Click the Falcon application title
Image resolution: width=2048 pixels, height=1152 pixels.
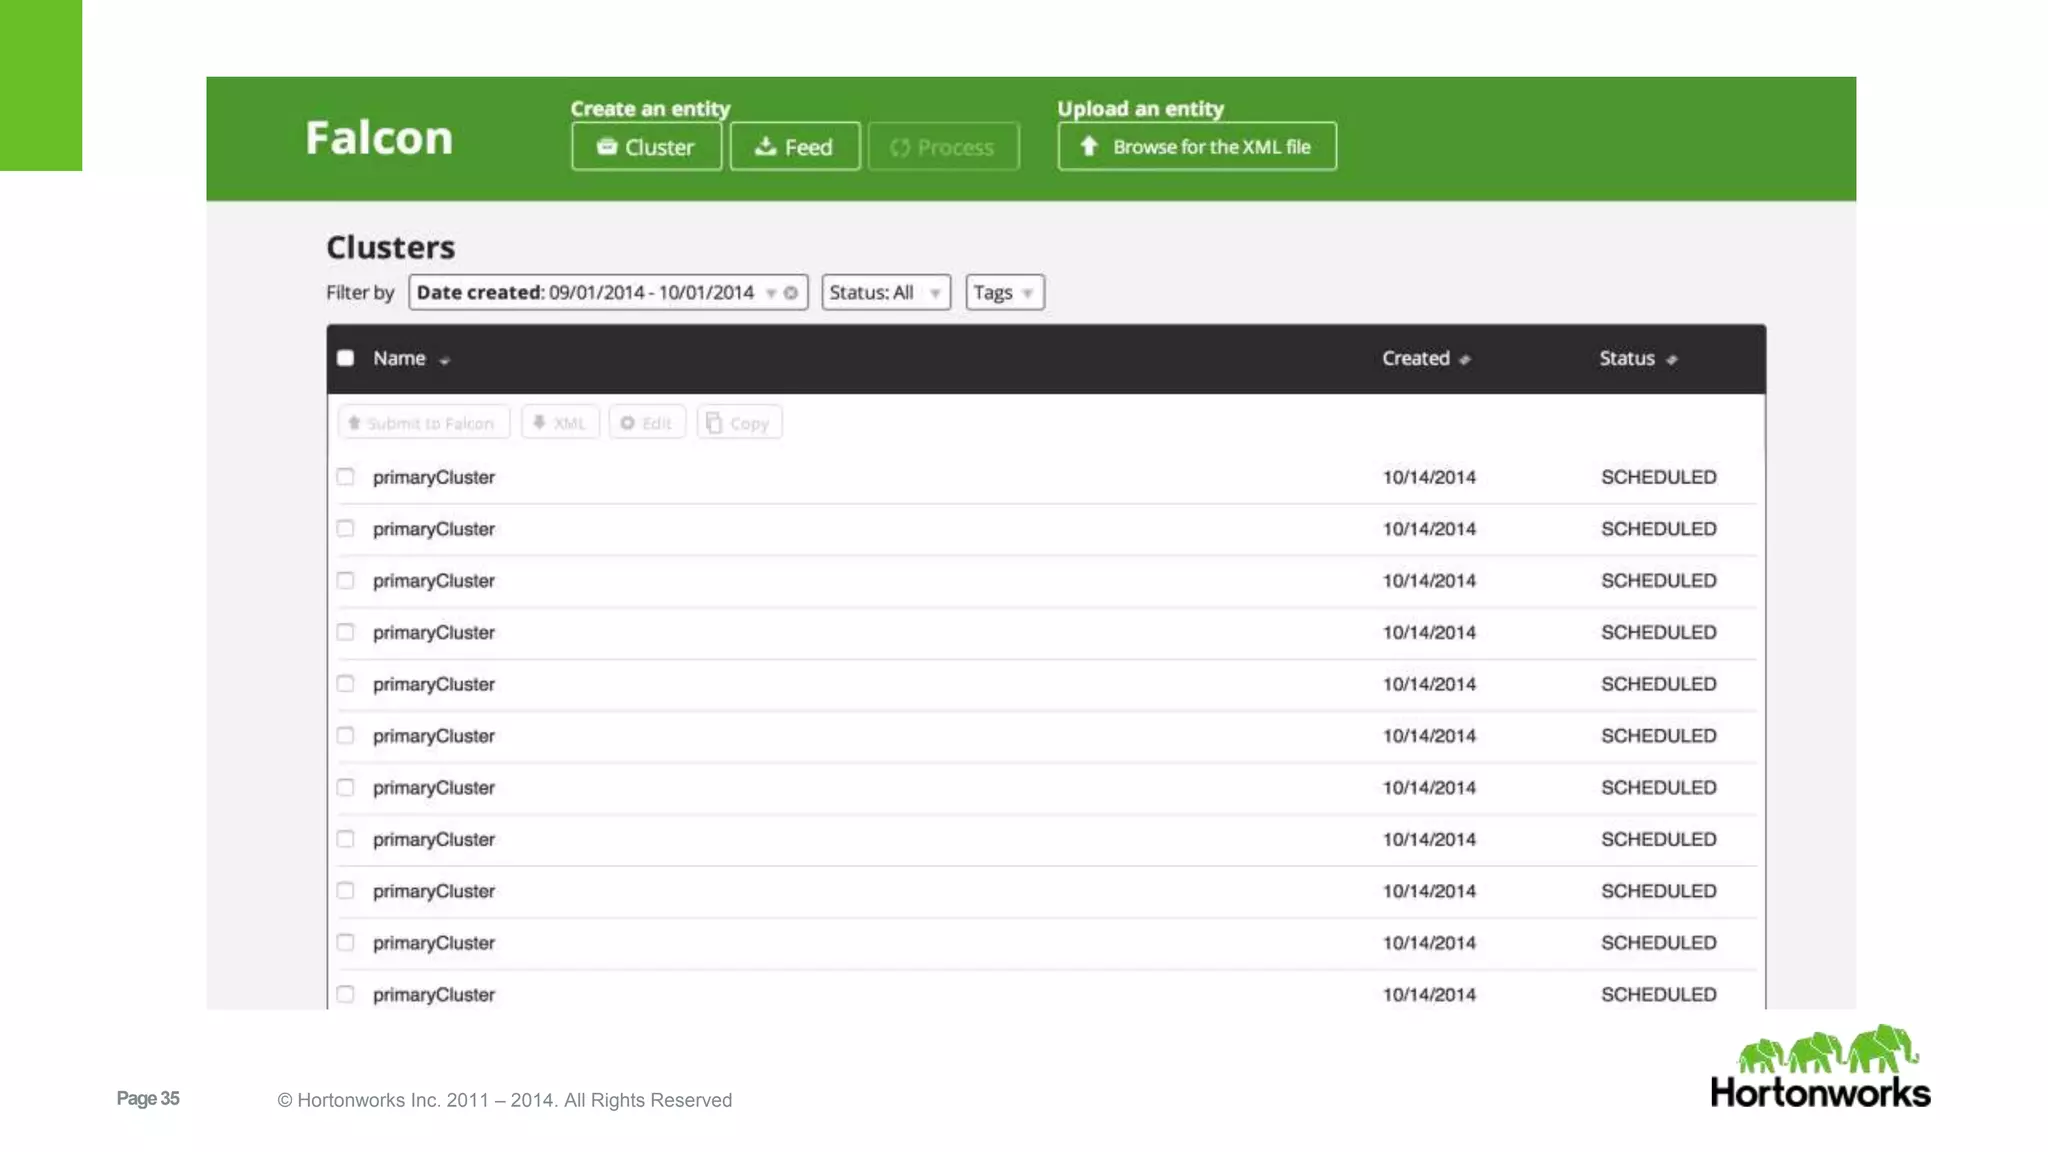coord(379,138)
